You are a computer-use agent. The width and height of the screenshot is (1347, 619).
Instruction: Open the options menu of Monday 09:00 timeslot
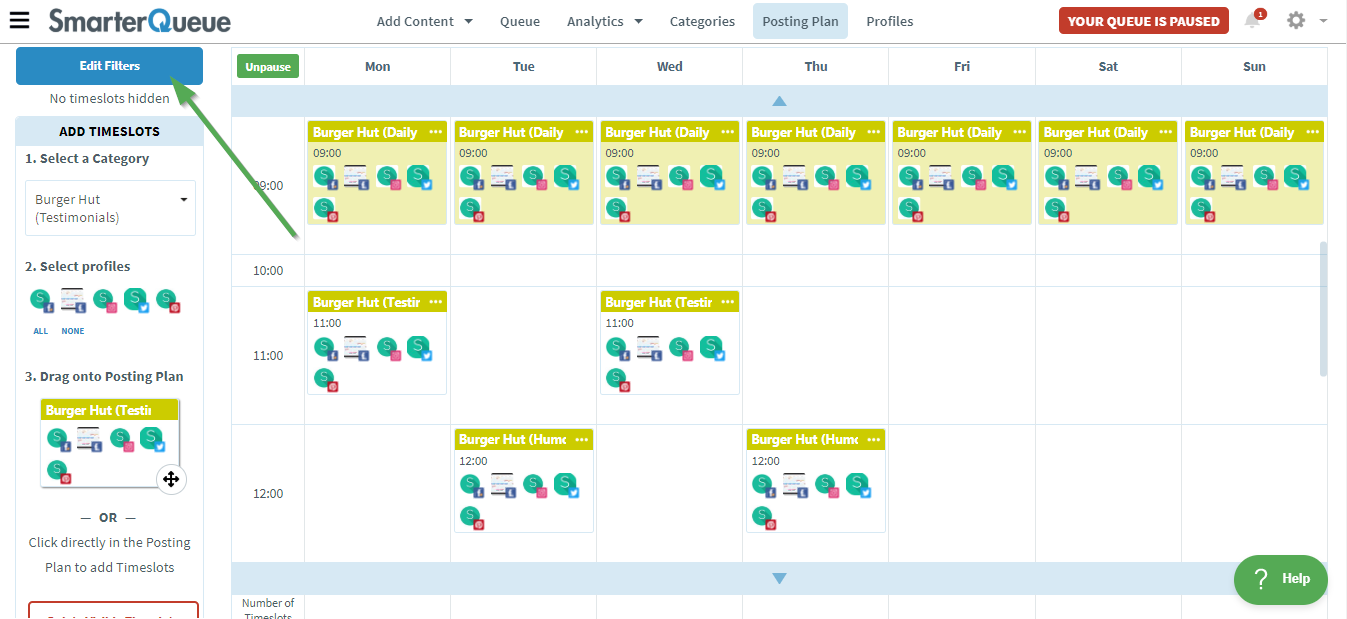[x=435, y=132]
